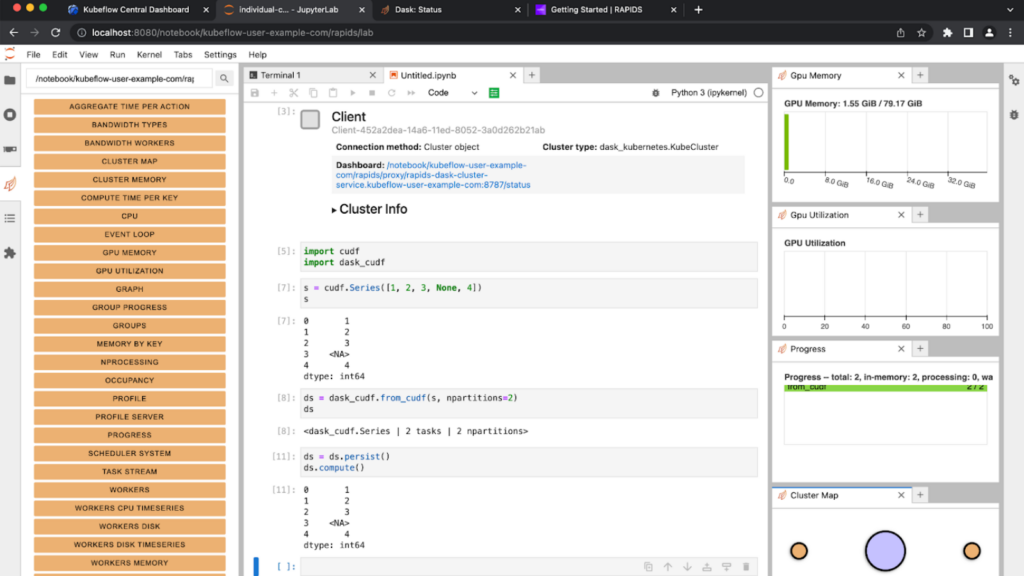The height and width of the screenshot is (576, 1024).
Task: Open the running terminals and kernels icon
Action: point(10,114)
